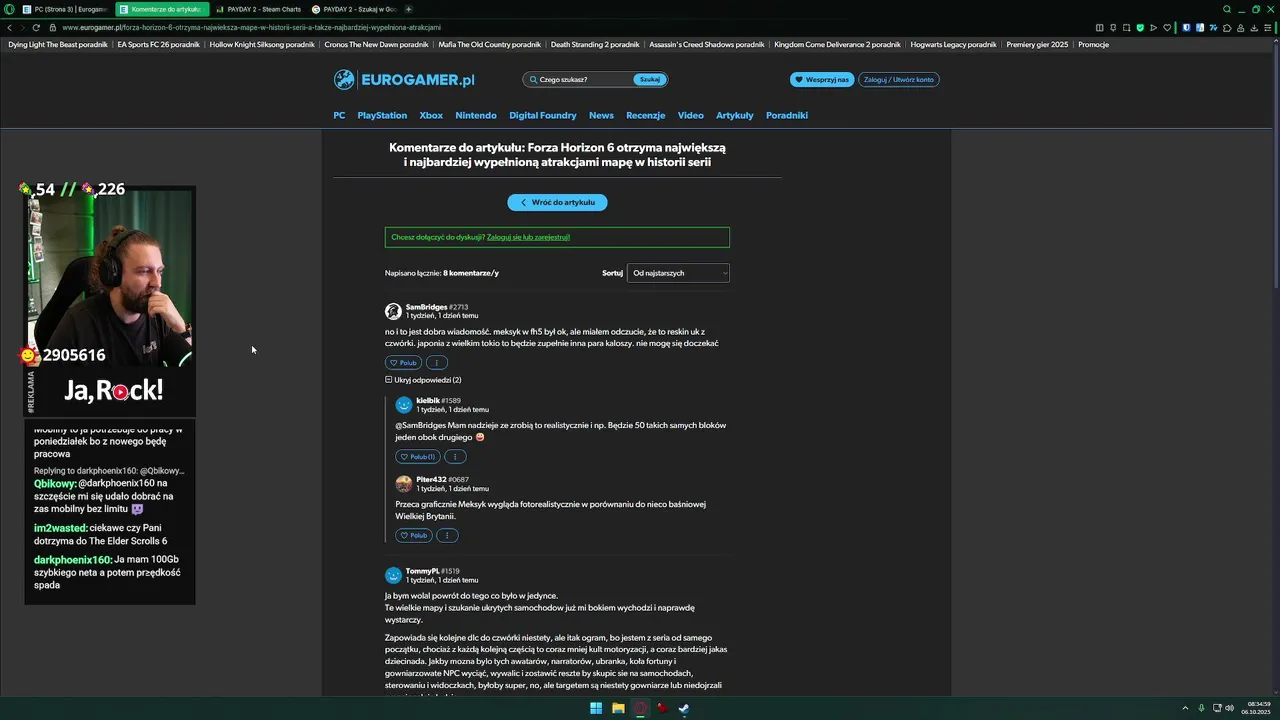Click the kielbik username
This screenshot has width=1280, height=720.
(x=428, y=400)
